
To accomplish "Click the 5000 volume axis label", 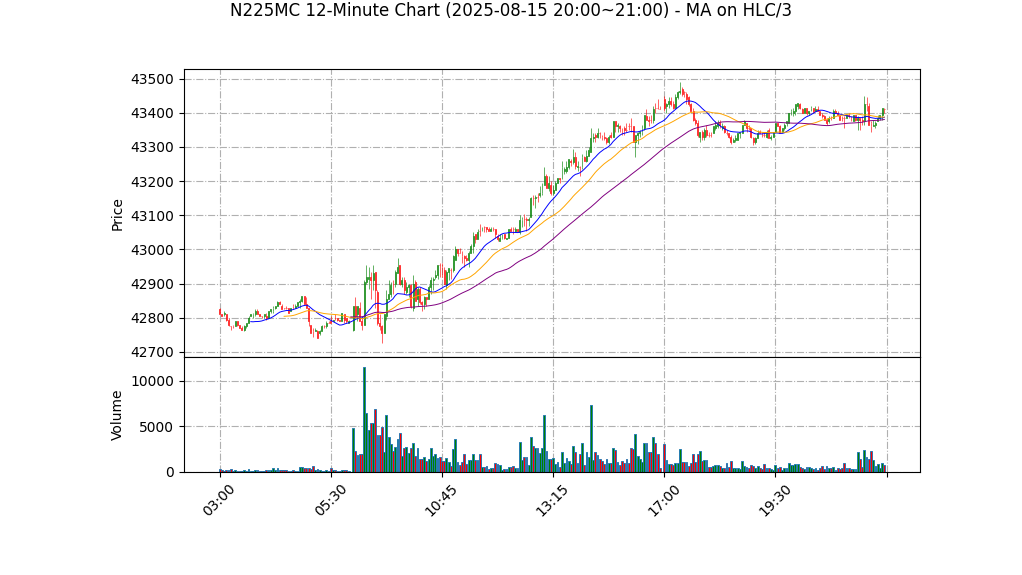I will click(x=157, y=427).
